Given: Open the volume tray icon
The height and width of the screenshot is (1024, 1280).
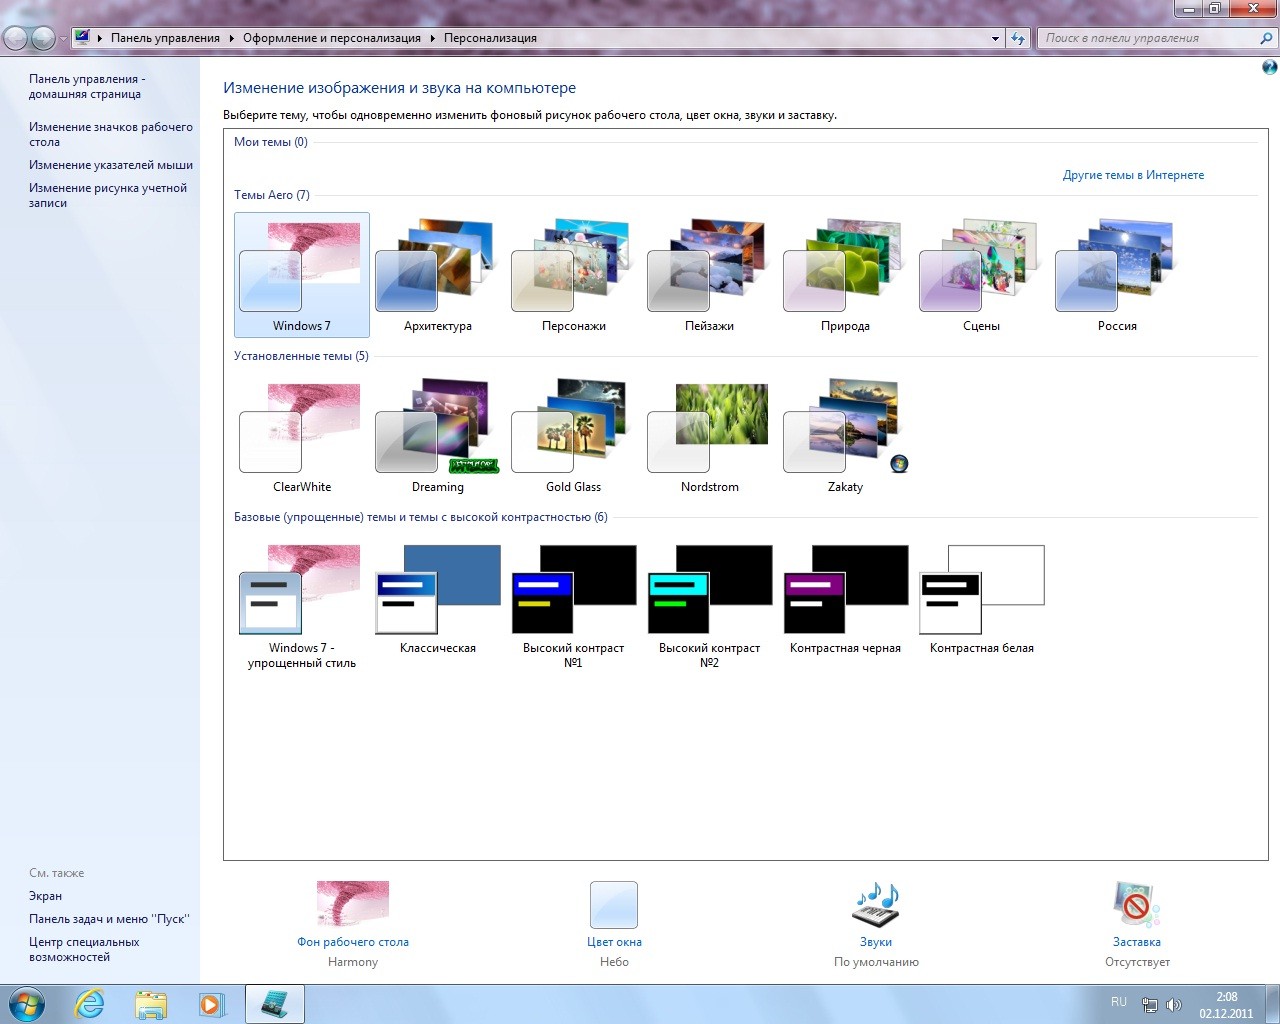Looking at the screenshot, I should point(1174,1005).
